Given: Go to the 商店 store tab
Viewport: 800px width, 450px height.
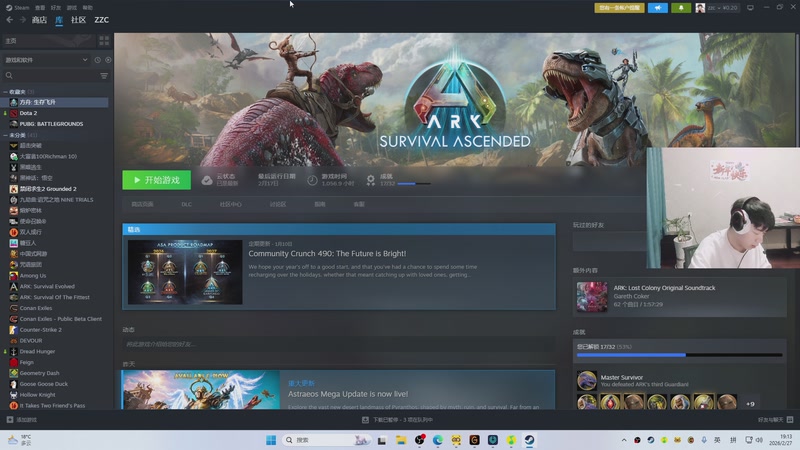Looking at the screenshot, I should 39,20.
